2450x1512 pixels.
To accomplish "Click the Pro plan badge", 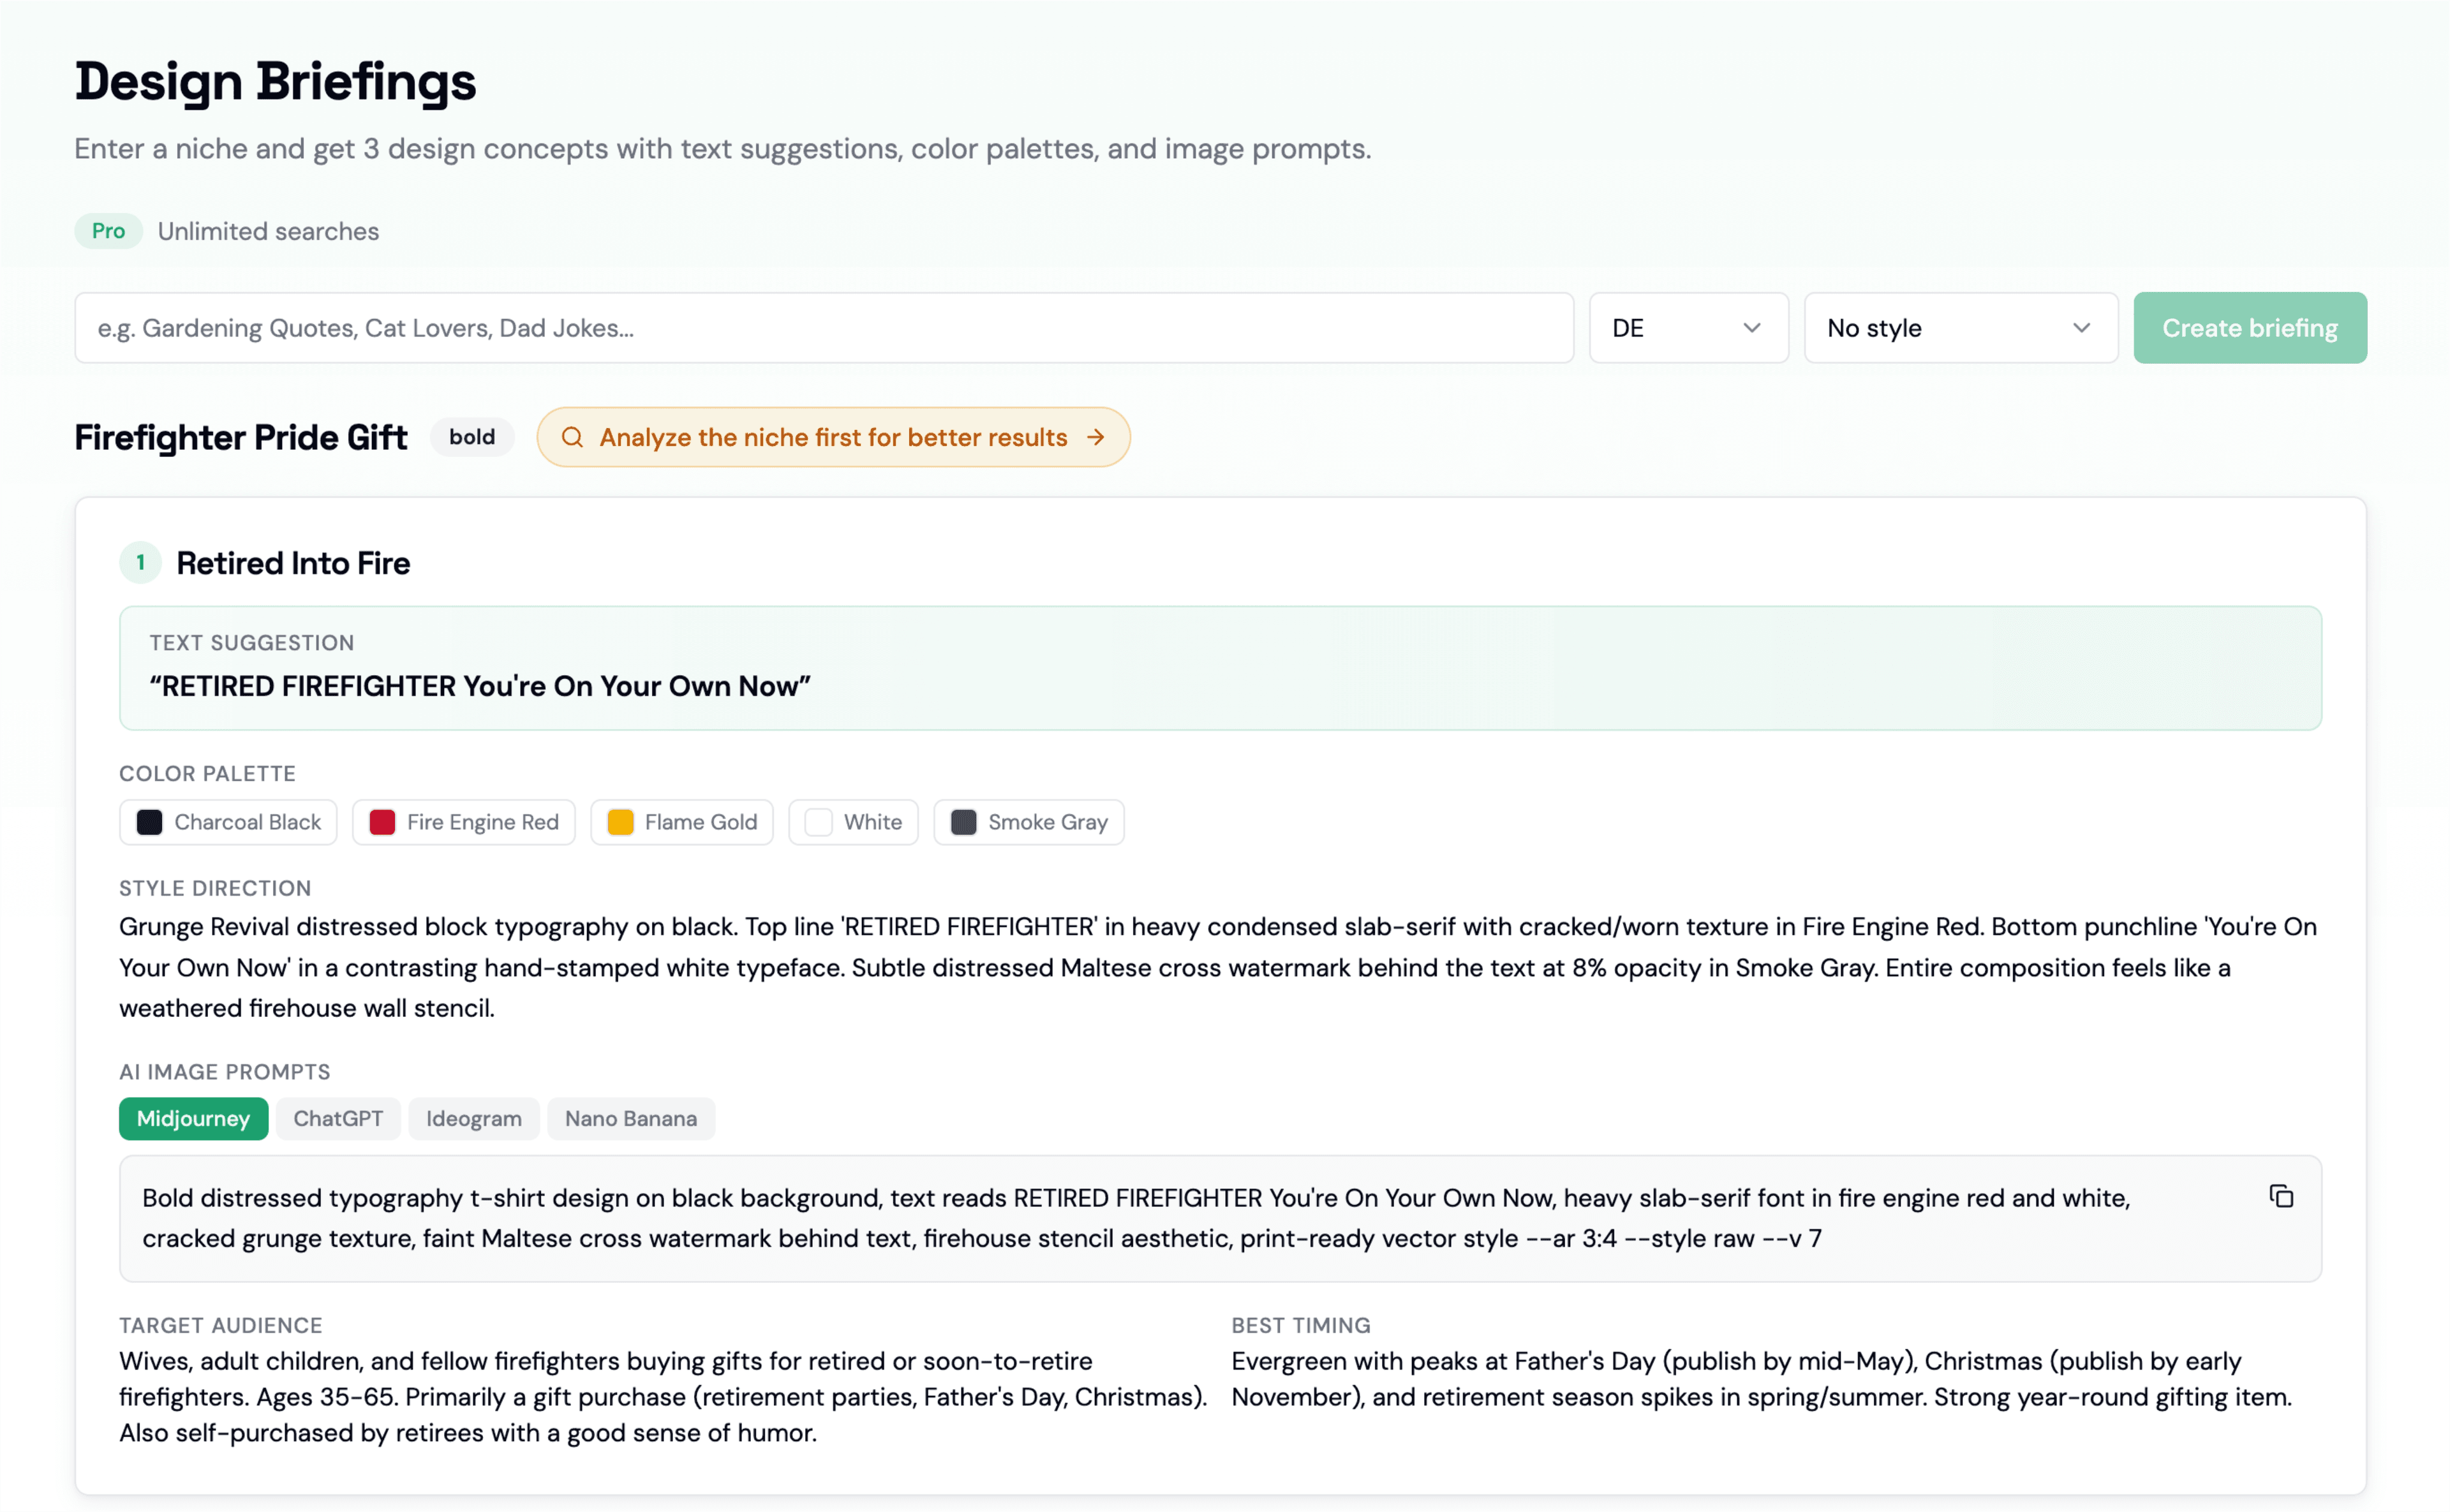I will [x=108, y=231].
